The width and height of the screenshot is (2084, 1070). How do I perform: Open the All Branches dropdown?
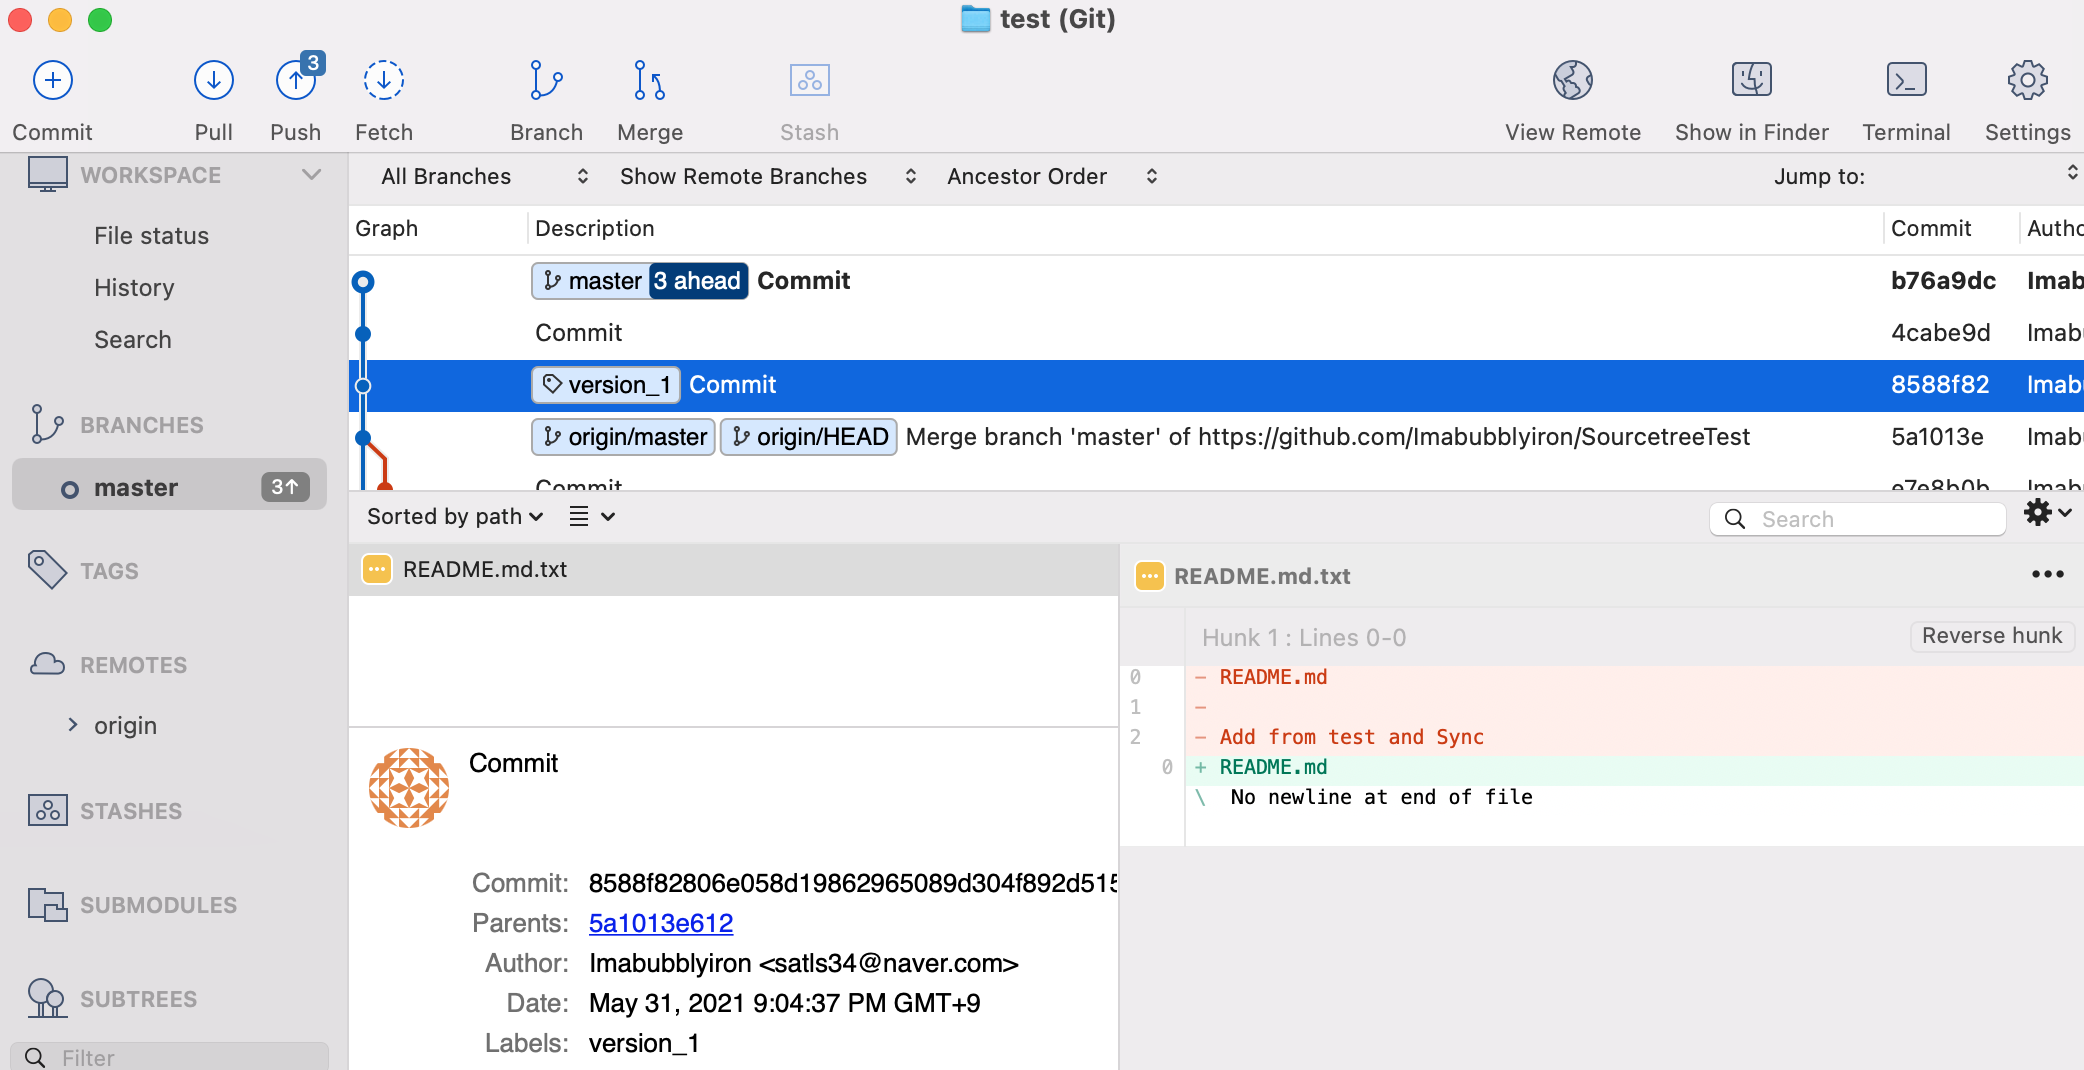coord(484,176)
